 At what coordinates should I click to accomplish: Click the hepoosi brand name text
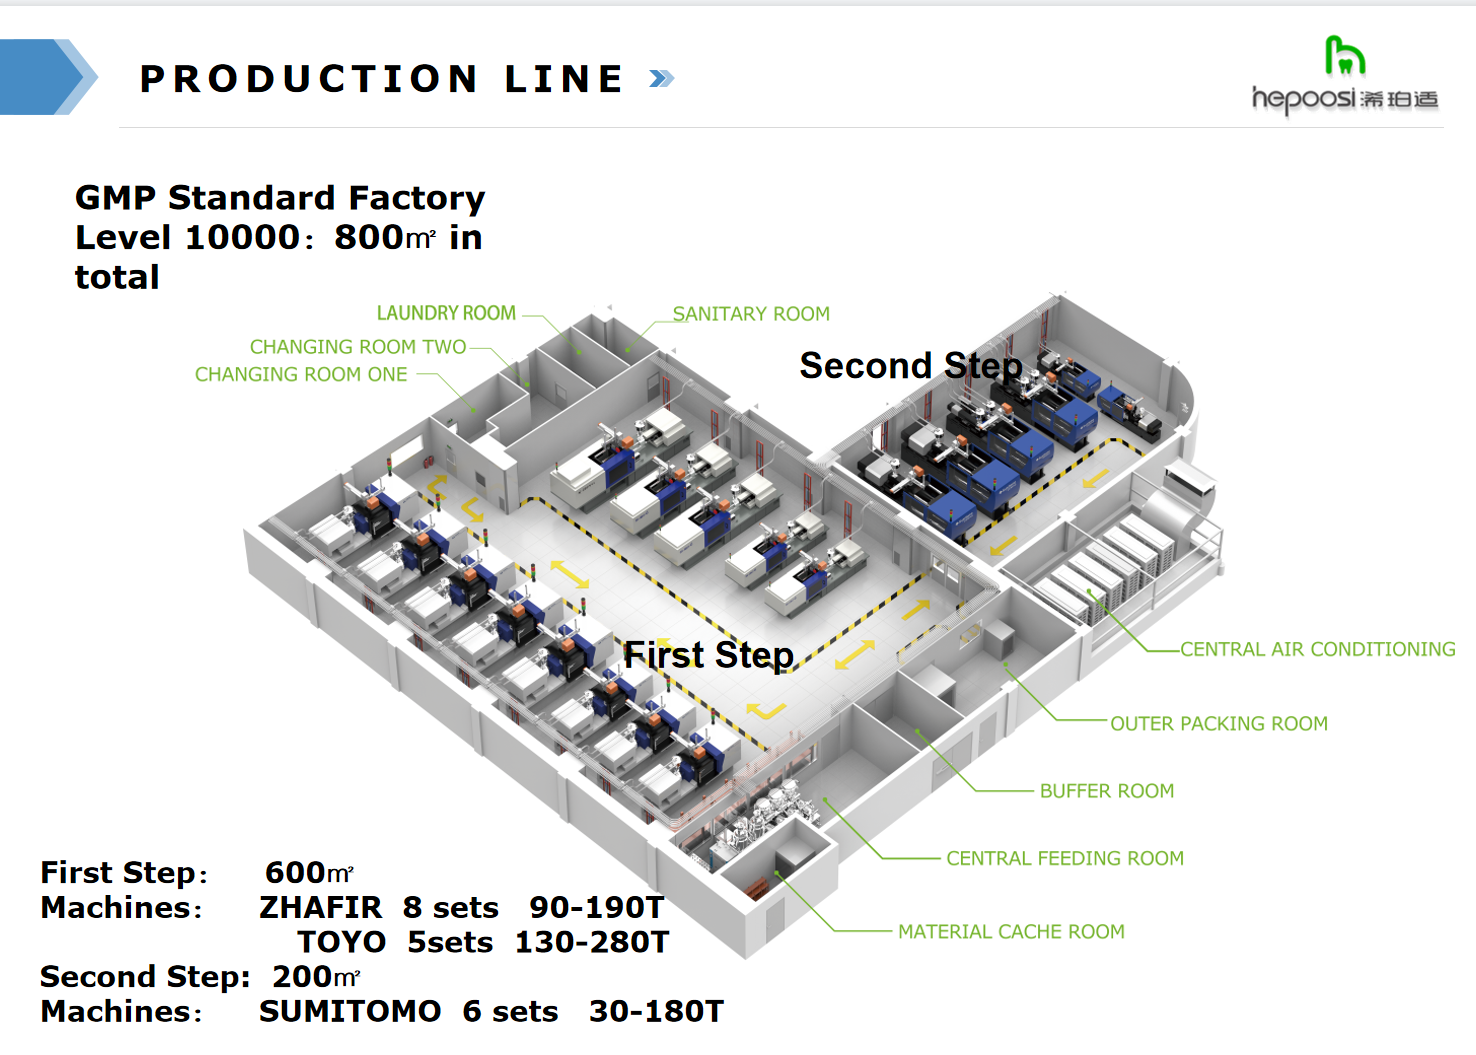[x=1303, y=98]
